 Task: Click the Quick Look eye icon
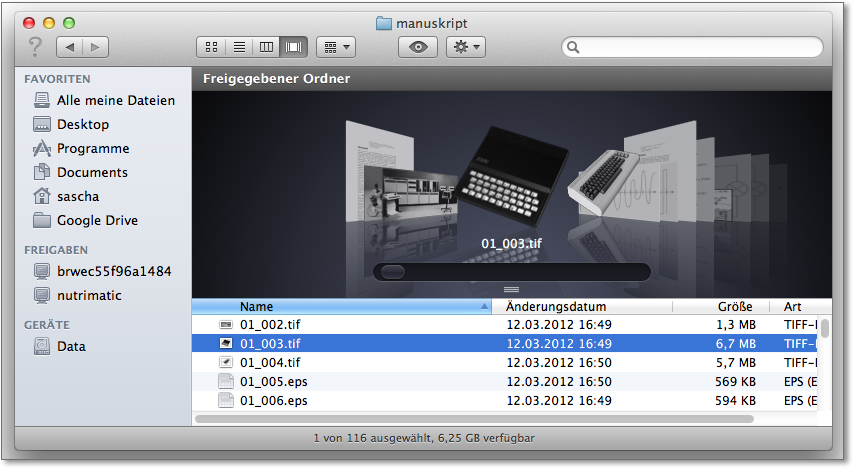tap(418, 46)
